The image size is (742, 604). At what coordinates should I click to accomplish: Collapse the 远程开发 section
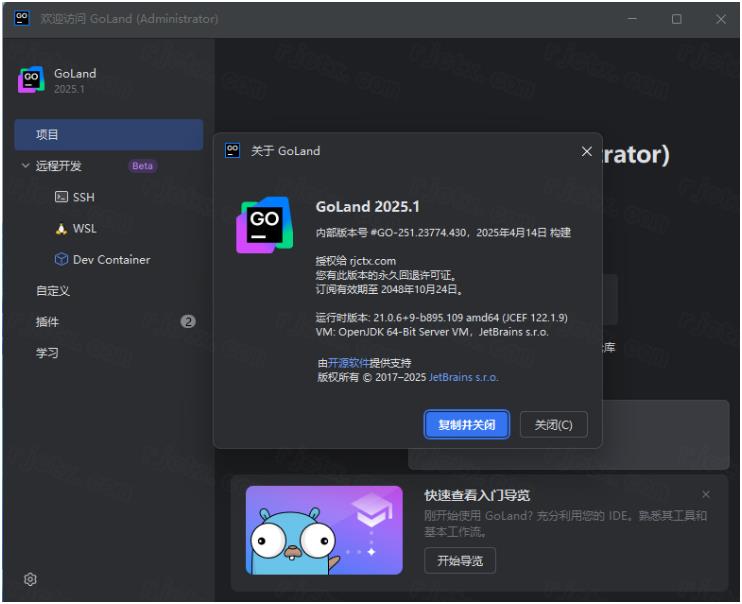[x=25, y=165]
